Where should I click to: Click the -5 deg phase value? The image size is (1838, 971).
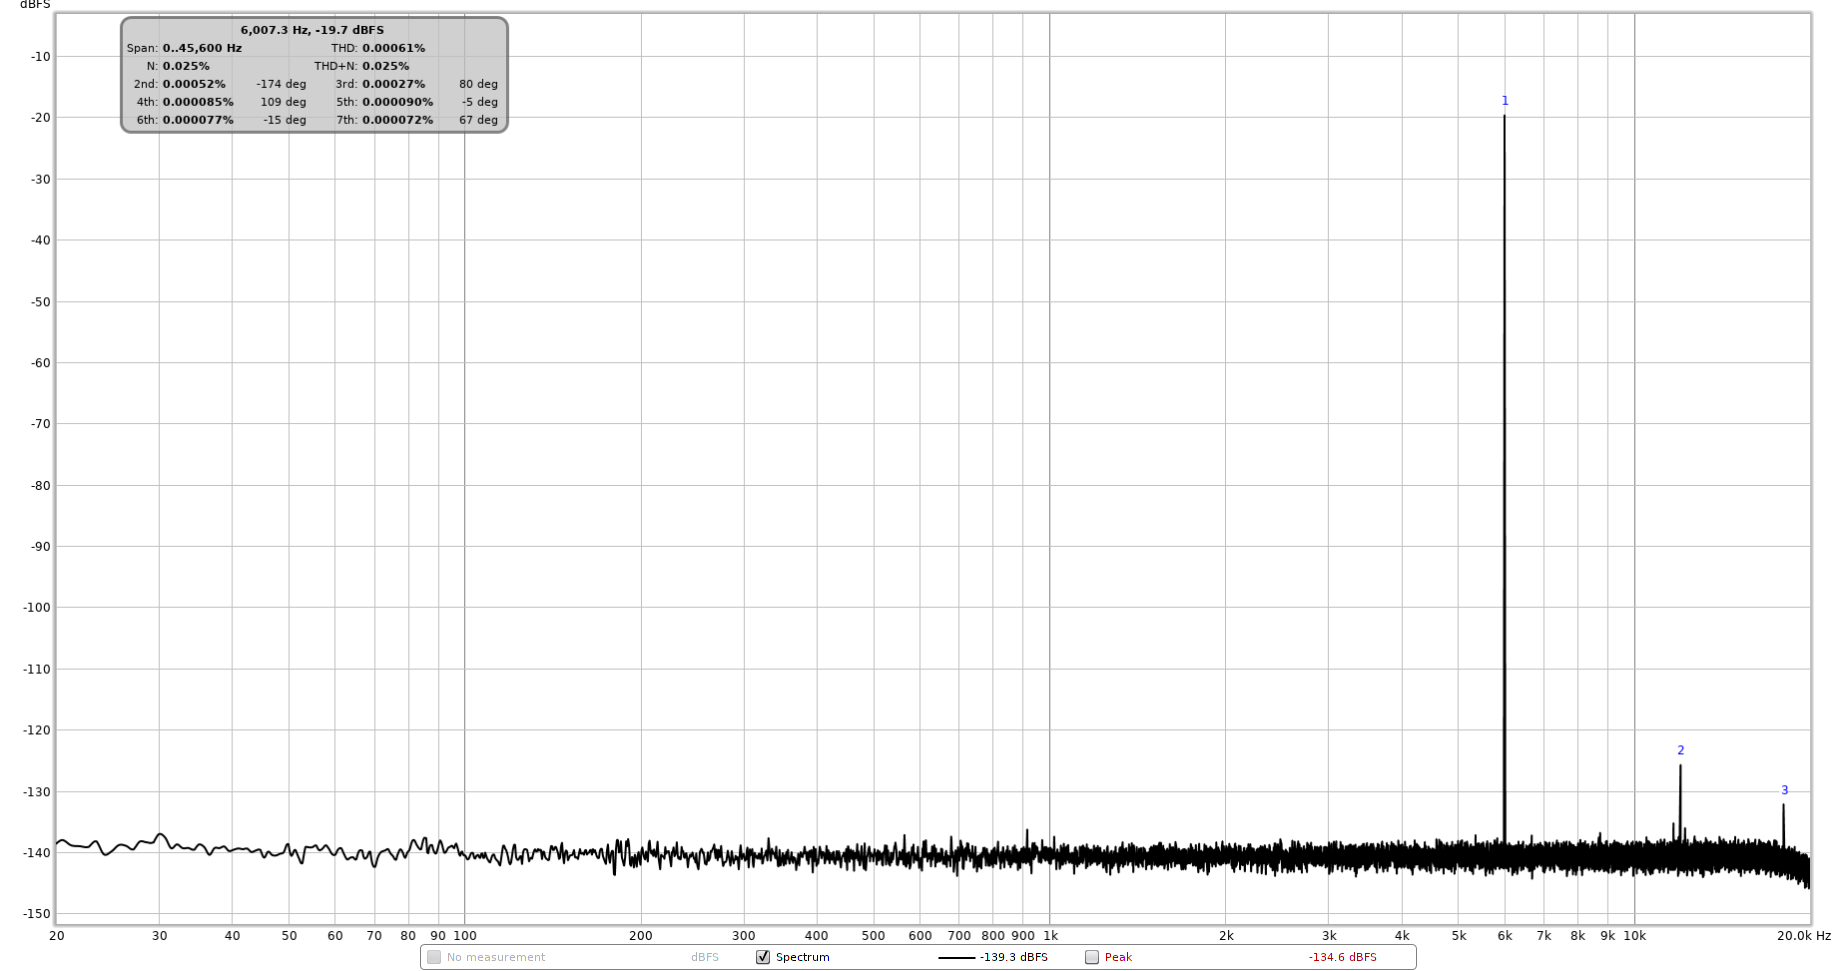pyautogui.click(x=480, y=102)
